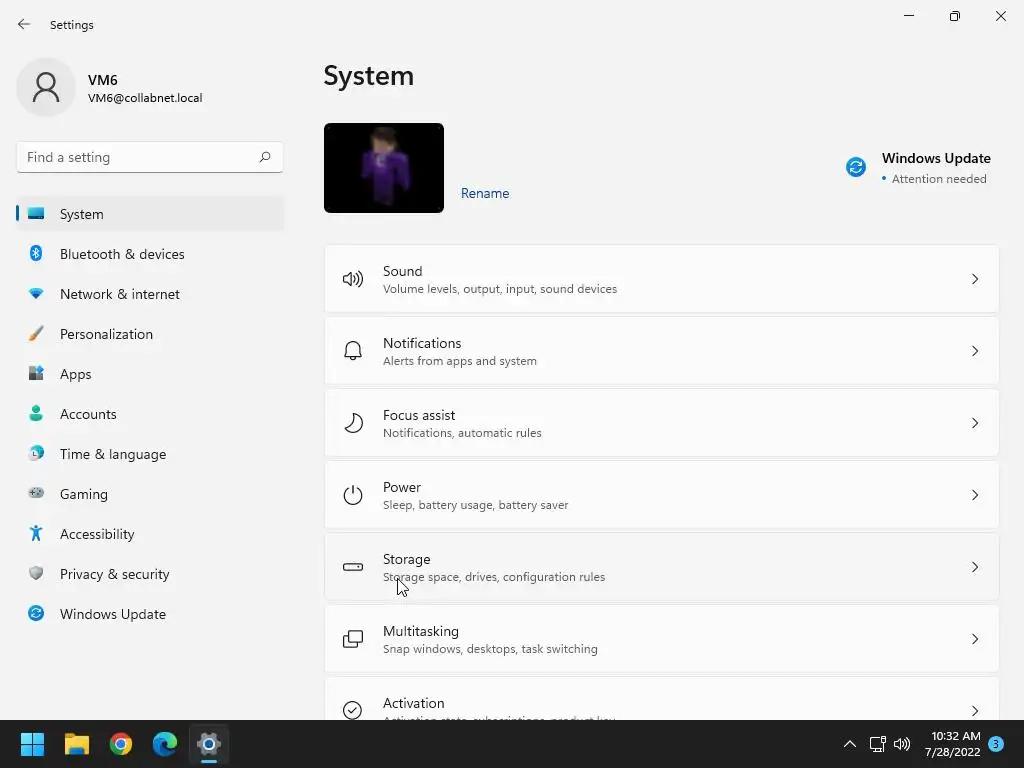
Task: Click the Power button icon
Action: pyautogui.click(x=353, y=495)
